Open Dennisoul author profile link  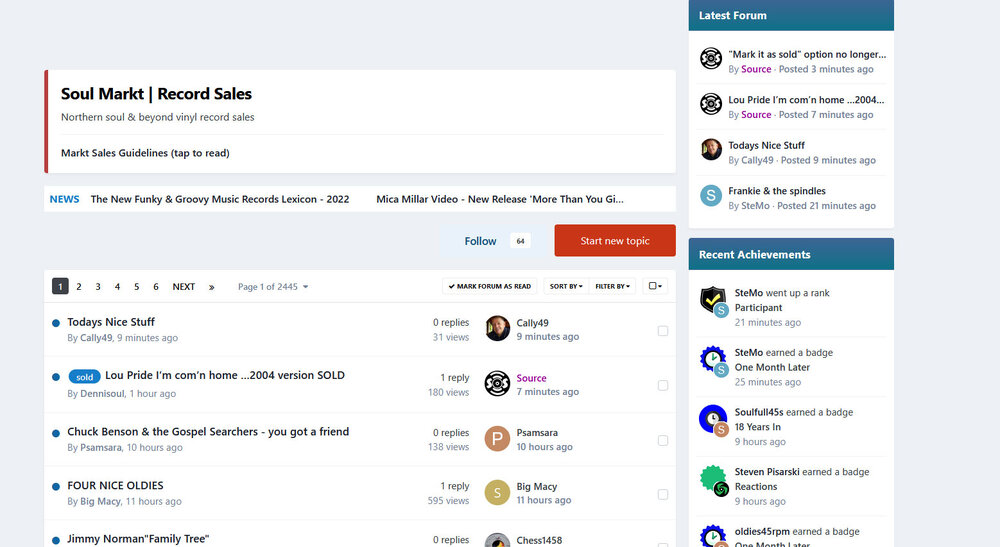click(x=102, y=393)
